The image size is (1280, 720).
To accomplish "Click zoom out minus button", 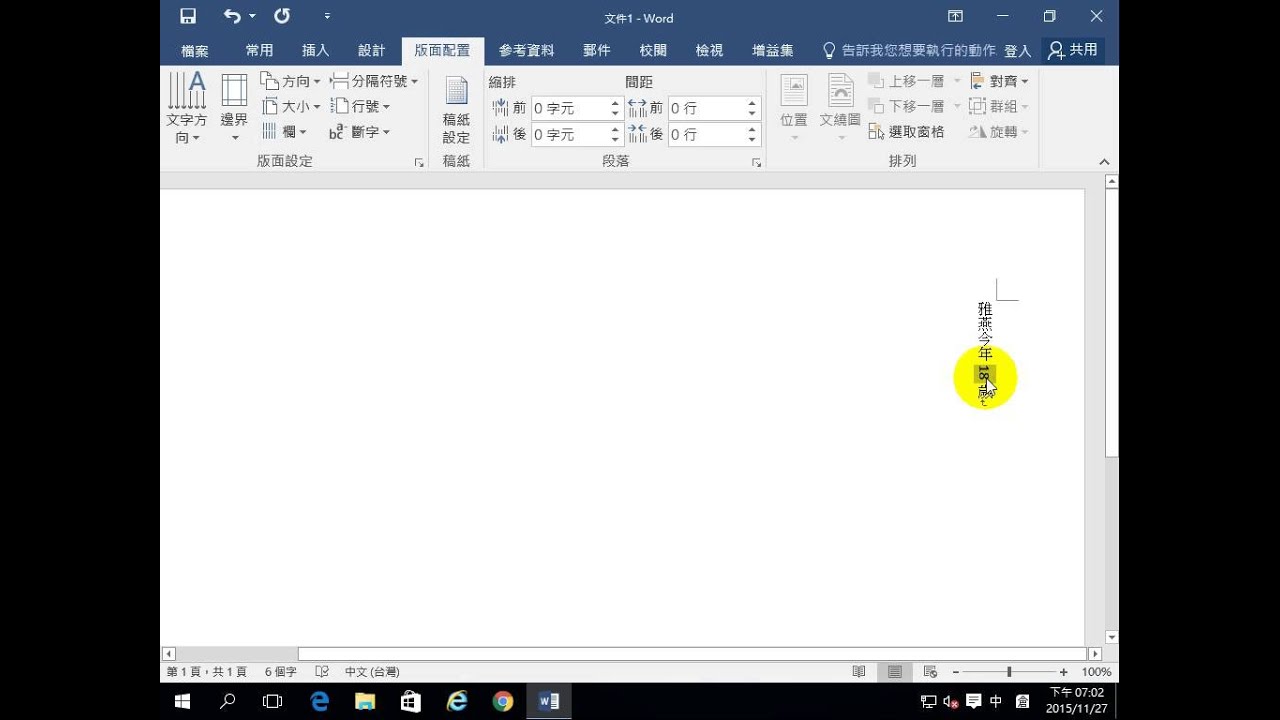I will click(955, 672).
